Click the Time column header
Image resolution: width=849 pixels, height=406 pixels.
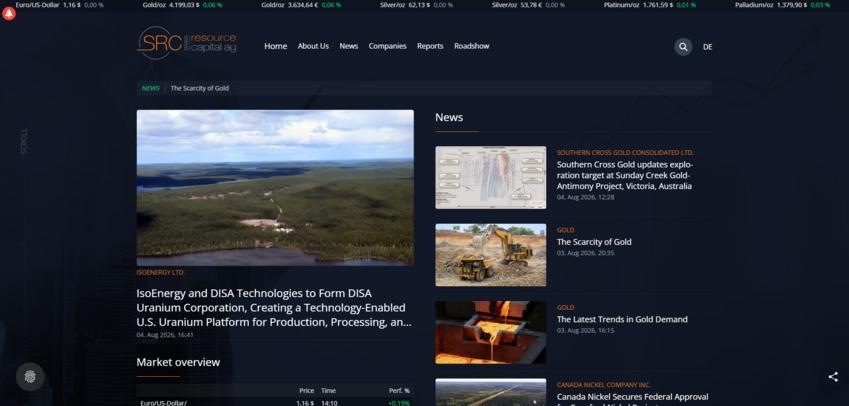point(328,390)
